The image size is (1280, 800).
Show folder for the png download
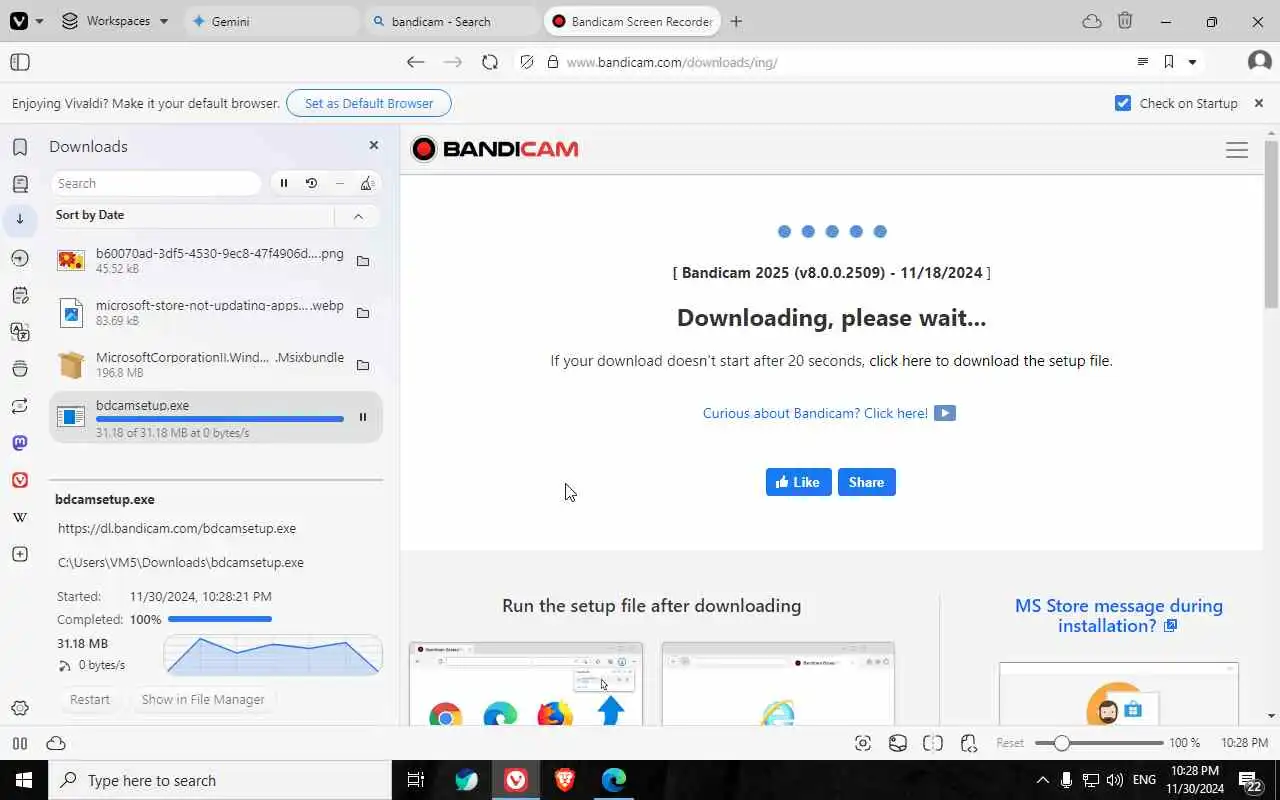pyautogui.click(x=363, y=261)
